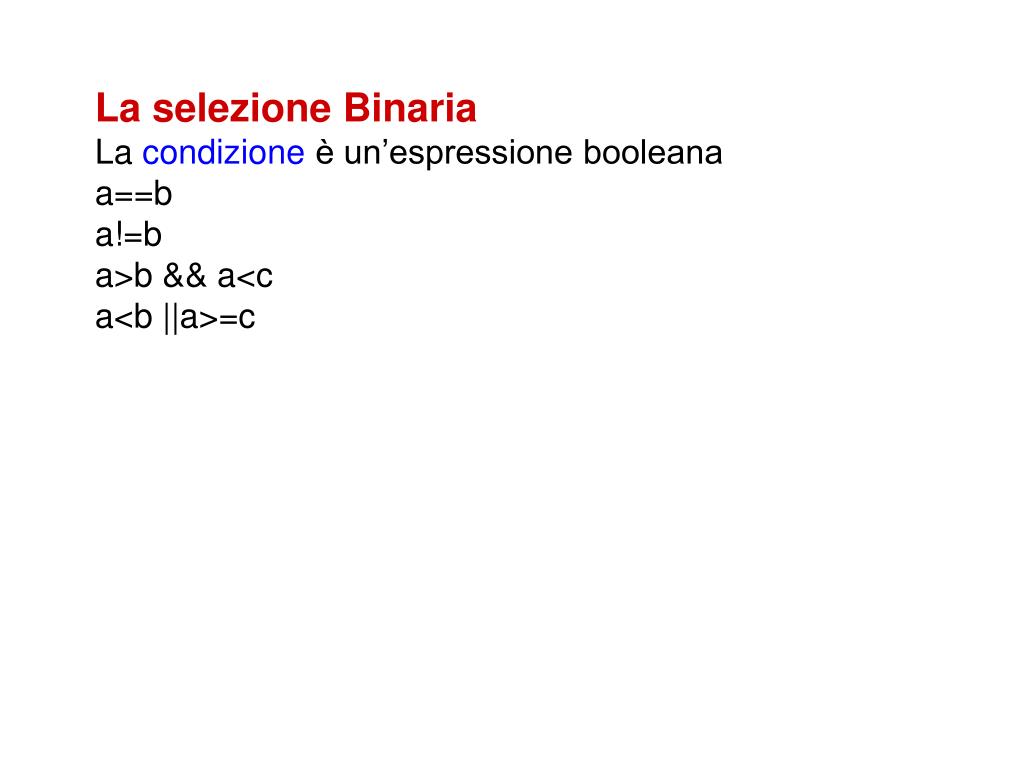Viewport: 1024px width, 768px height.
Task: Select the word "un'espressione"
Action: pyautogui.click(x=458, y=154)
